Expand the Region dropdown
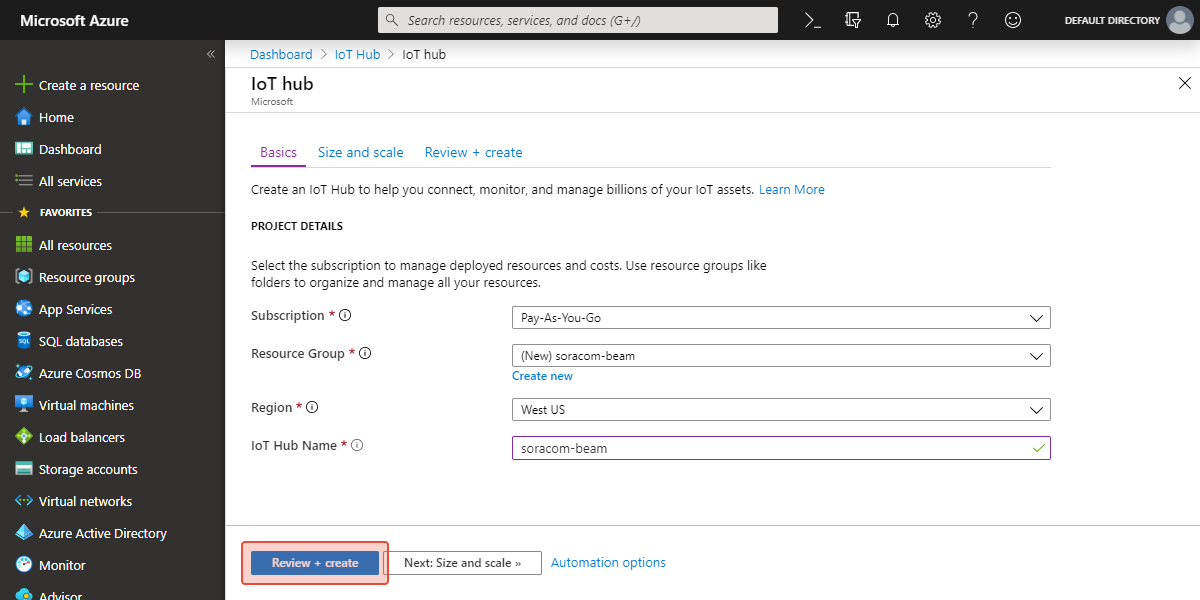The height and width of the screenshot is (600, 1200). [780, 410]
